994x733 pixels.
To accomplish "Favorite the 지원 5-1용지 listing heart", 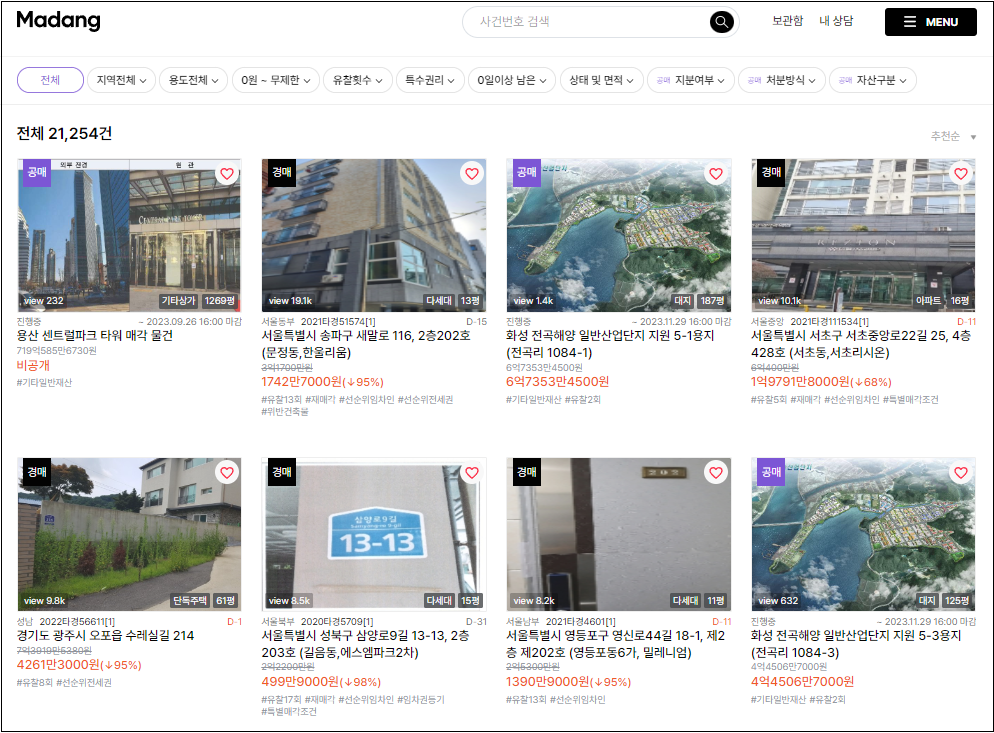I will pyautogui.click(x=716, y=174).
